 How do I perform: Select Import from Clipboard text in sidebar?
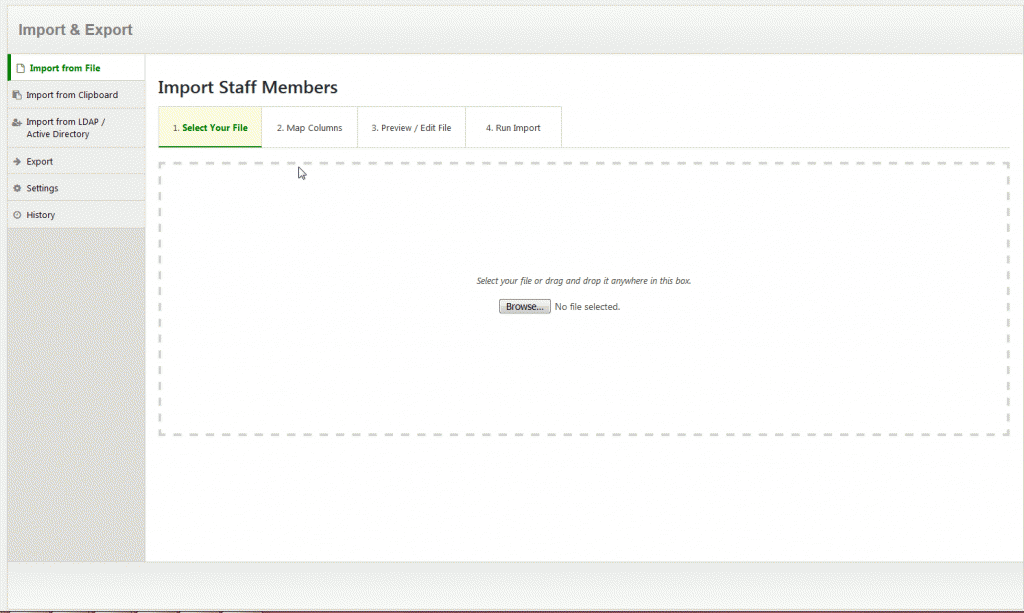[x=72, y=95]
